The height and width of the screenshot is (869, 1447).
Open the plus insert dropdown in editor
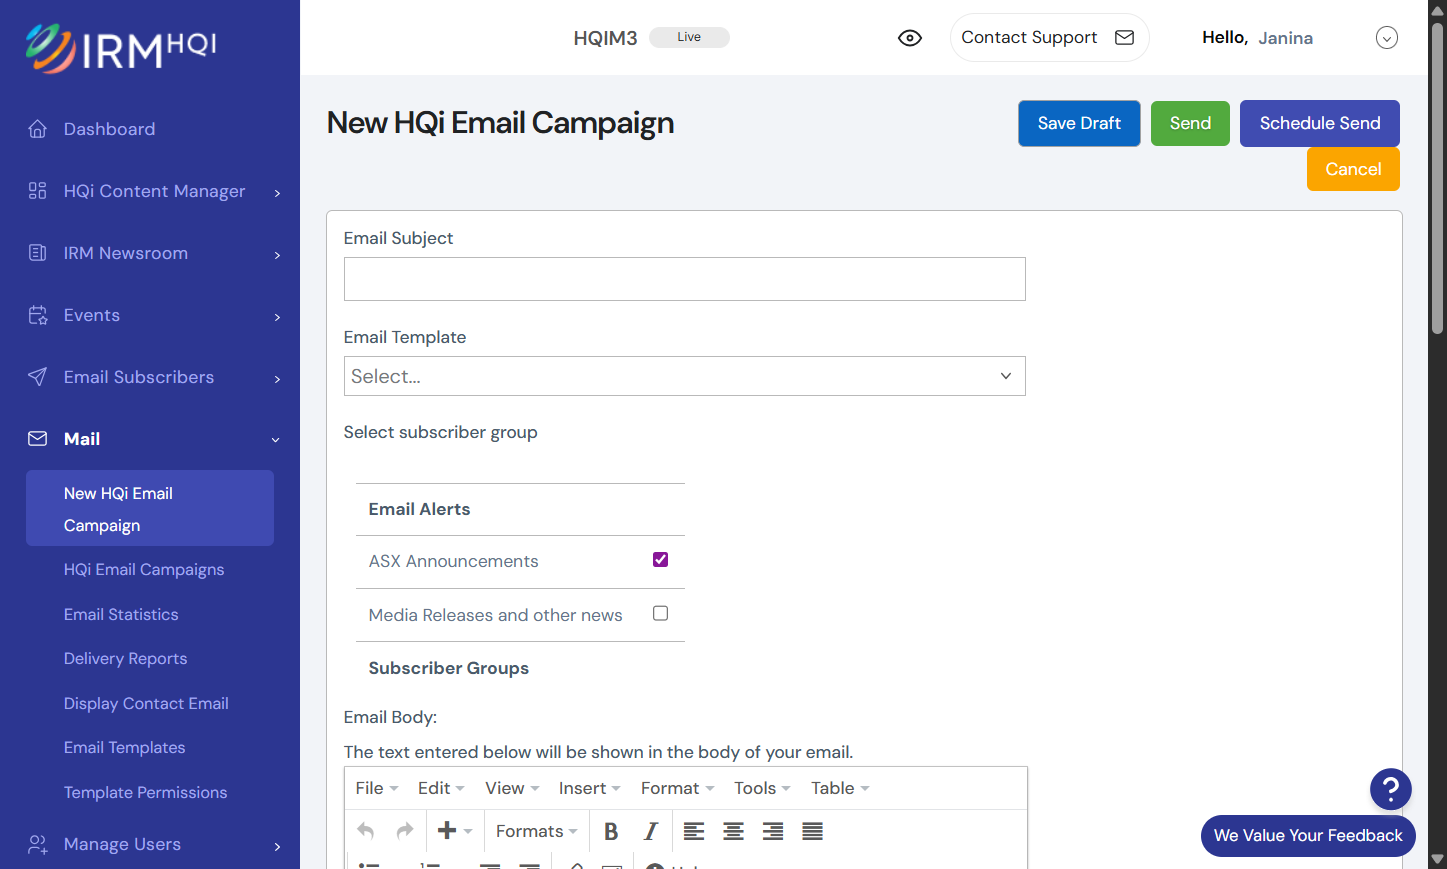click(455, 831)
